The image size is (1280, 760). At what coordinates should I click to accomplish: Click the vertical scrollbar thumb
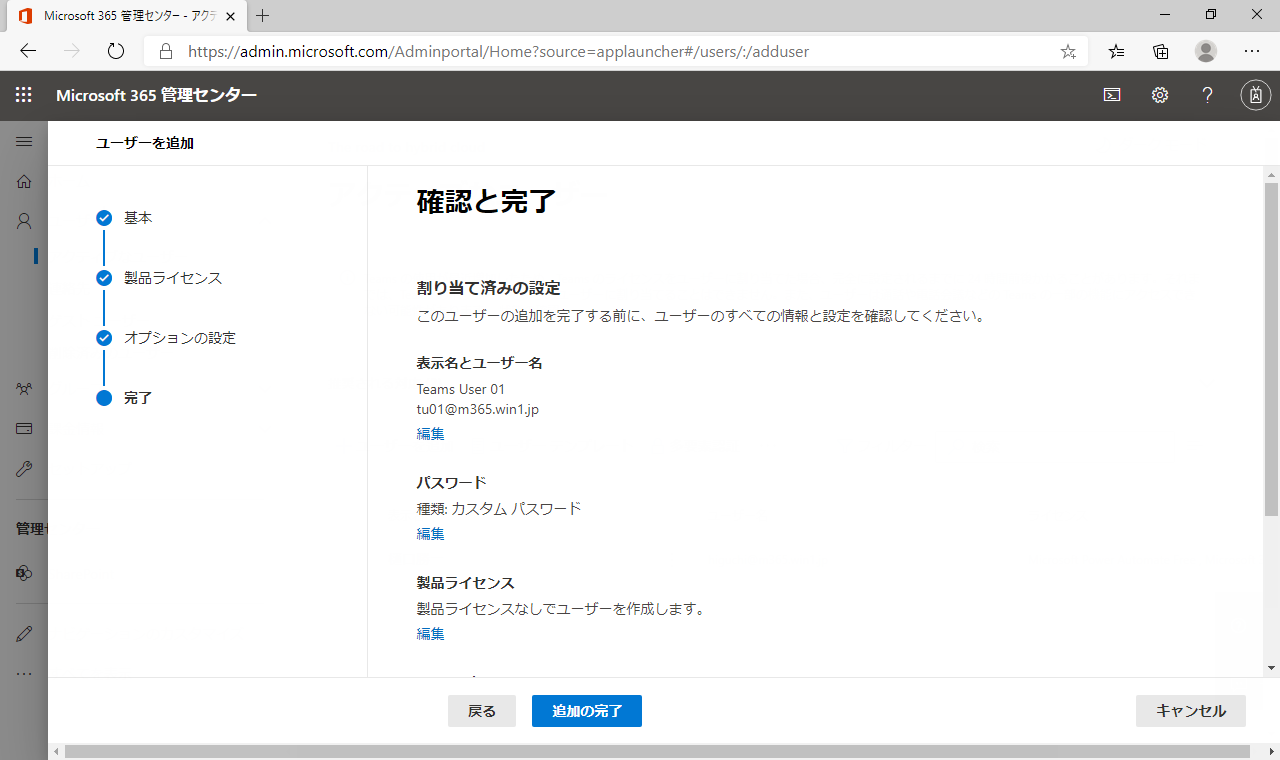(1271, 350)
